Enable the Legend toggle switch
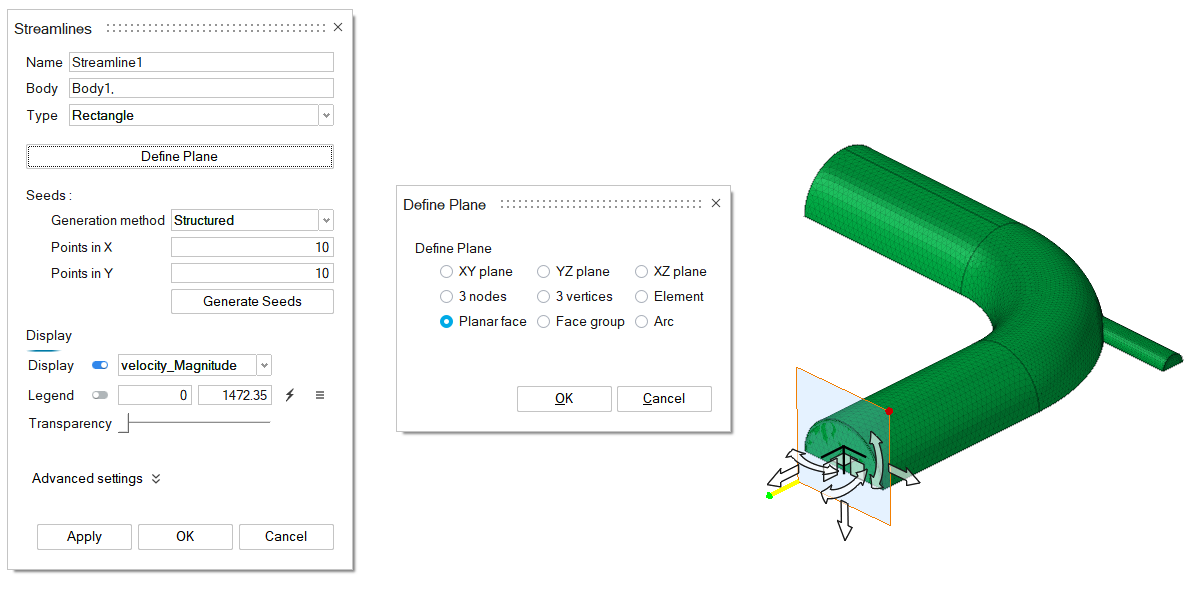The image size is (1203, 589). point(100,395)
